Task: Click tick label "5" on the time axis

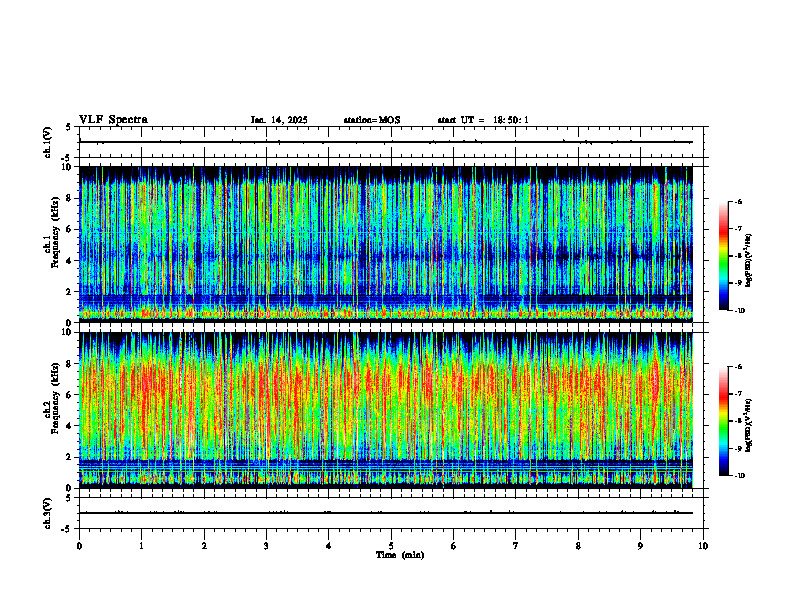Action: coord(391,546)
